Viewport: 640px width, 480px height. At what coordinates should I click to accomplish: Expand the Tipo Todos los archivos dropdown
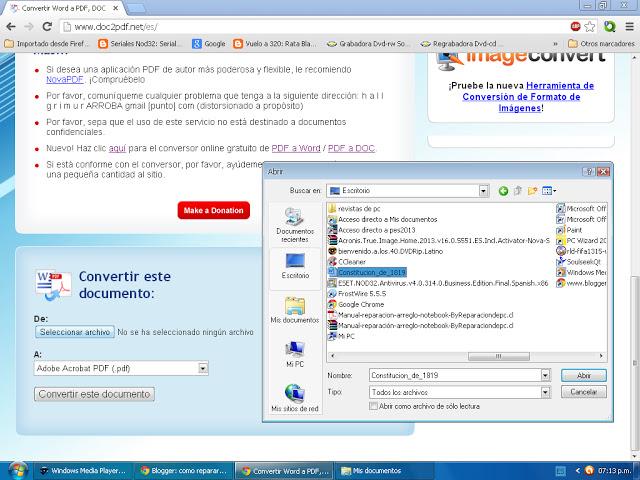(545, 392)
